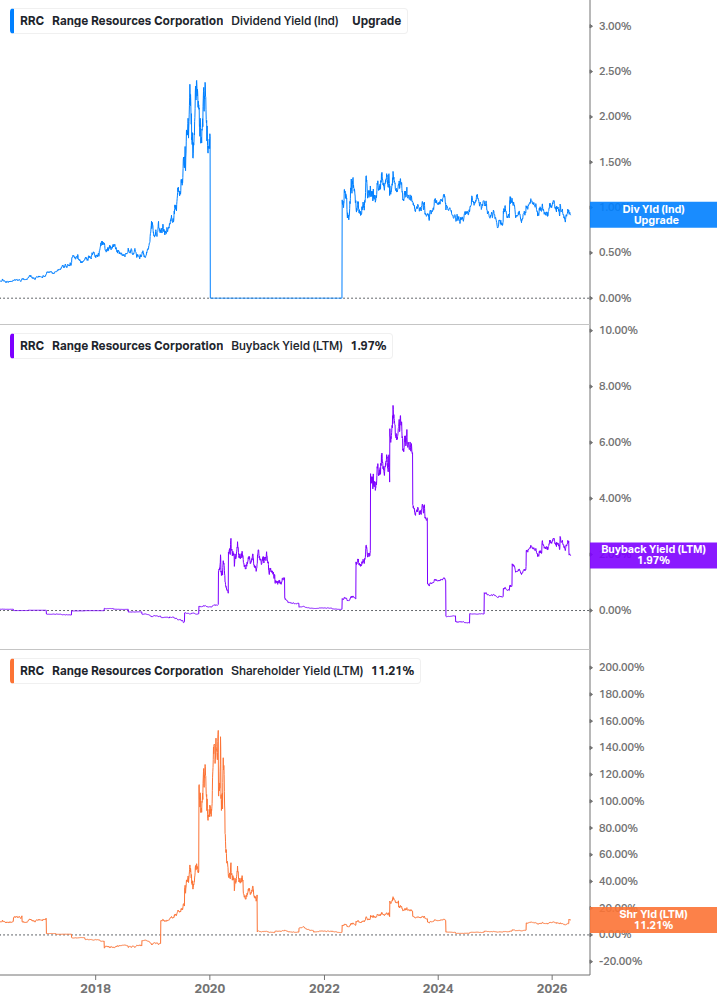Click the purple Buyback Yield 1.97% axis tag
The height and width of the screenshot is (1005, 717).
[x=653, y=555]
